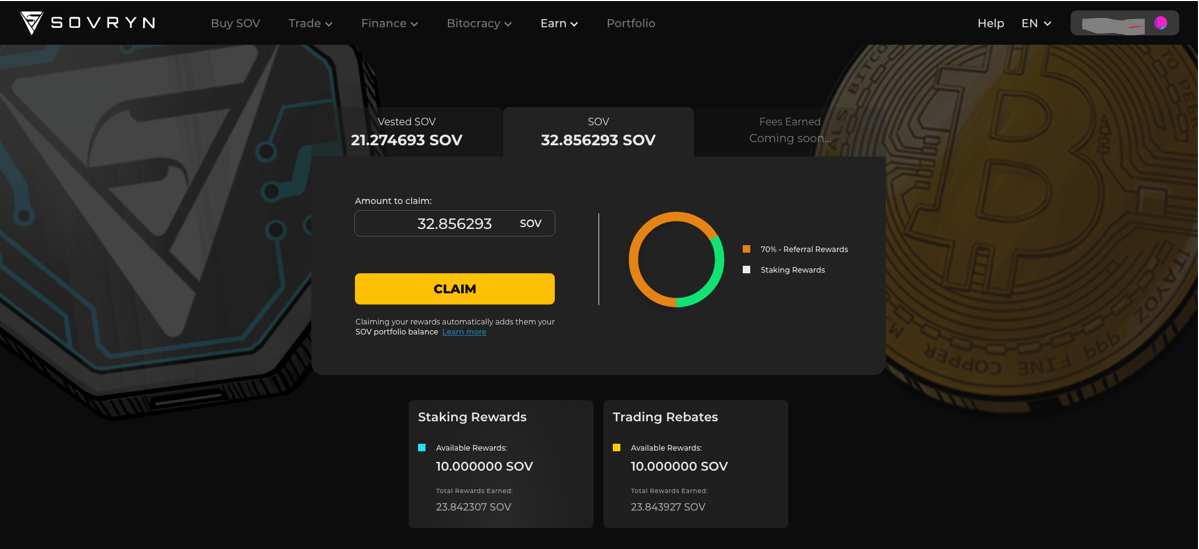Expand the Finance dropdown menu
The width and height of the screenshot is (1199, 549).
click(x=390, y=24)
